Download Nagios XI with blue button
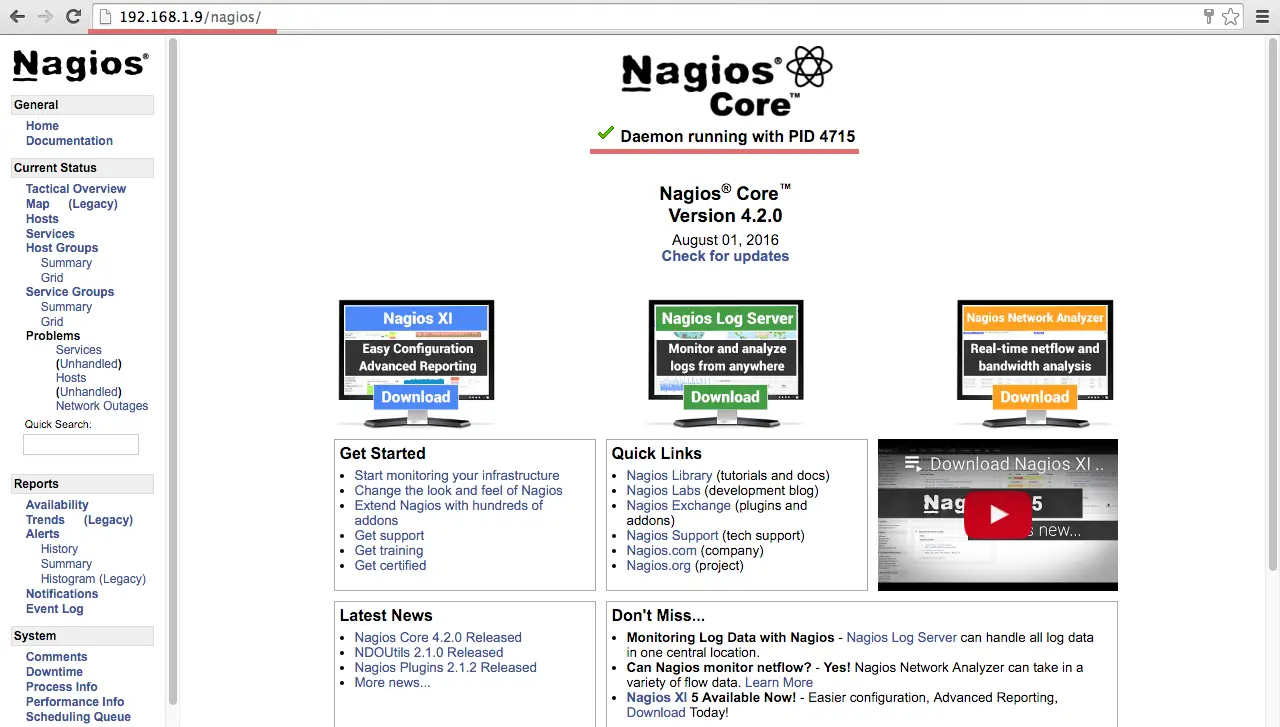The width and height of the screenshot is (1280, 727). [x=416, y=397]
